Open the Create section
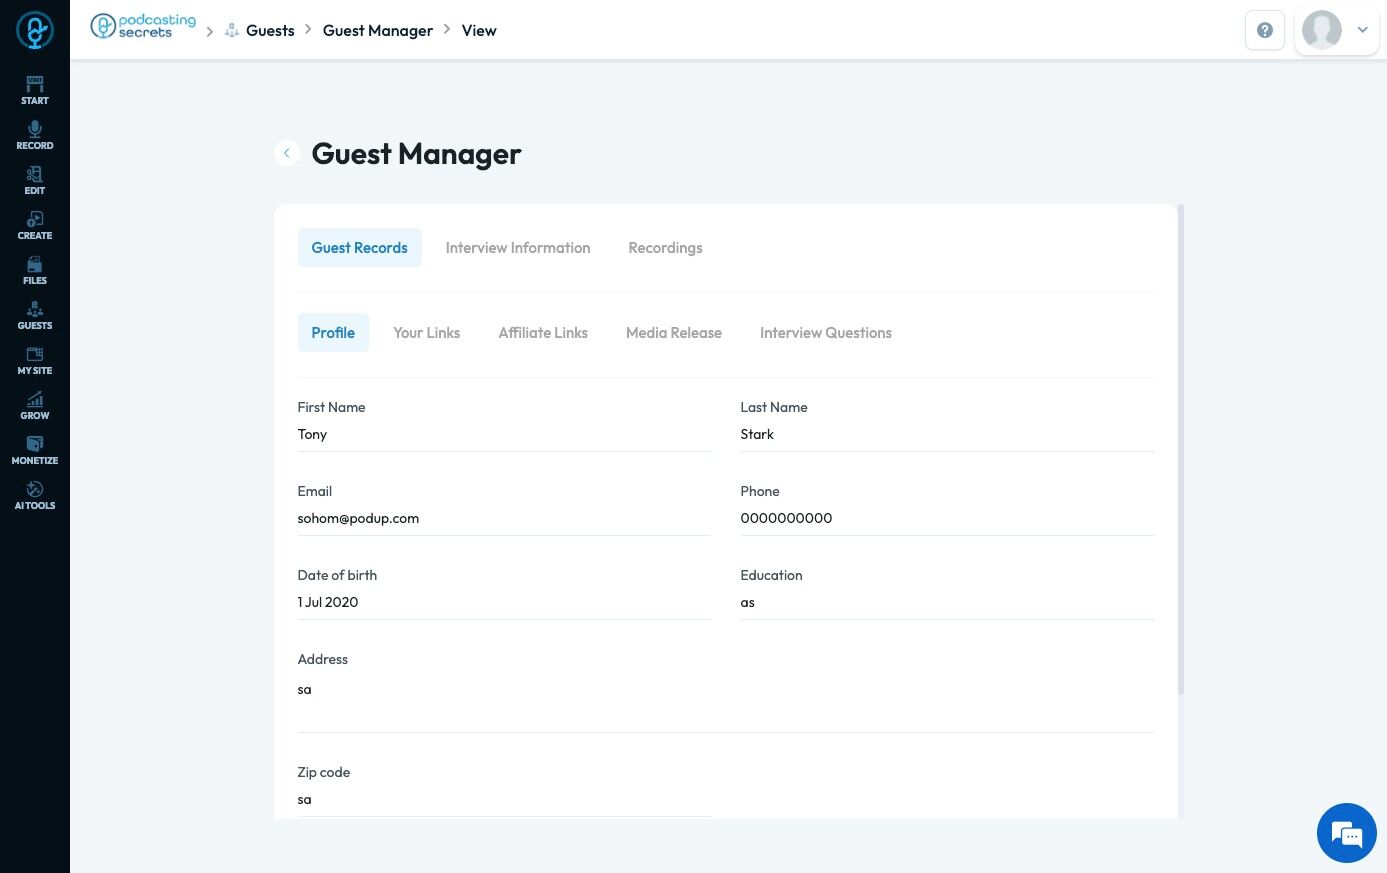This screenshot has width=1387, height=873. 35,225
